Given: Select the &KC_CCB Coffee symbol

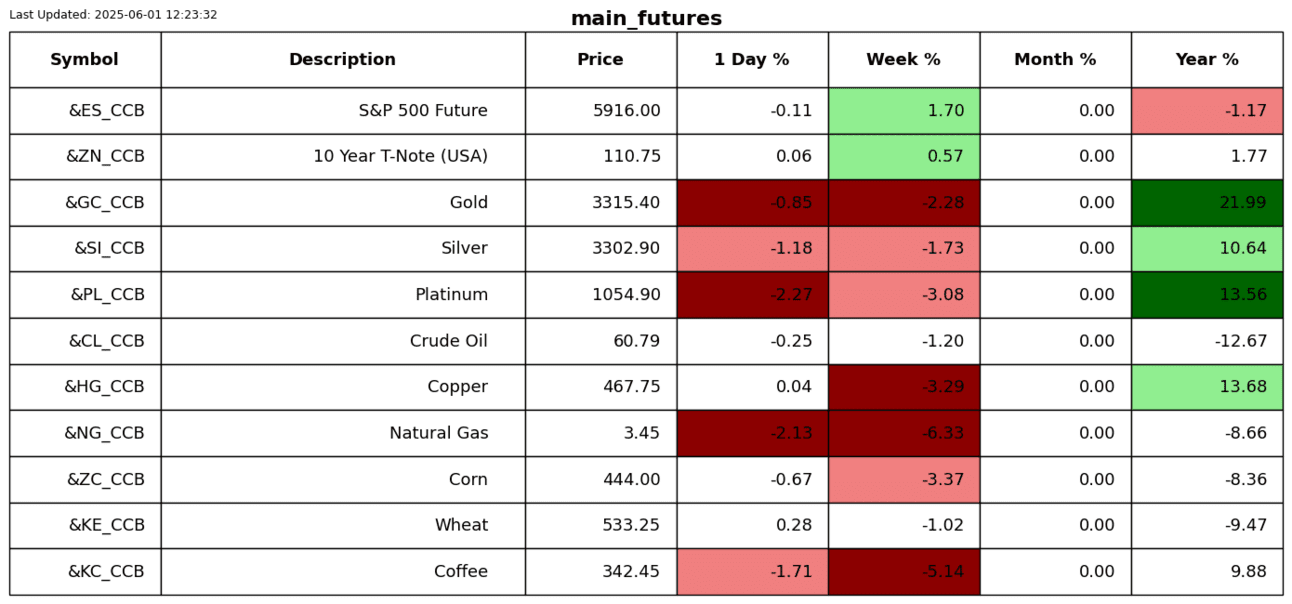Looking at the screenshot, I should (106, 572).
